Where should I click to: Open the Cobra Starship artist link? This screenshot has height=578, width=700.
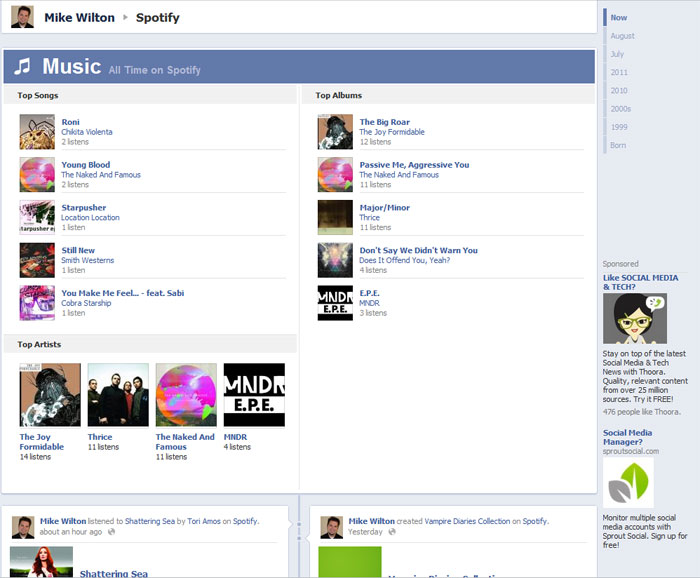click(86, 303)
